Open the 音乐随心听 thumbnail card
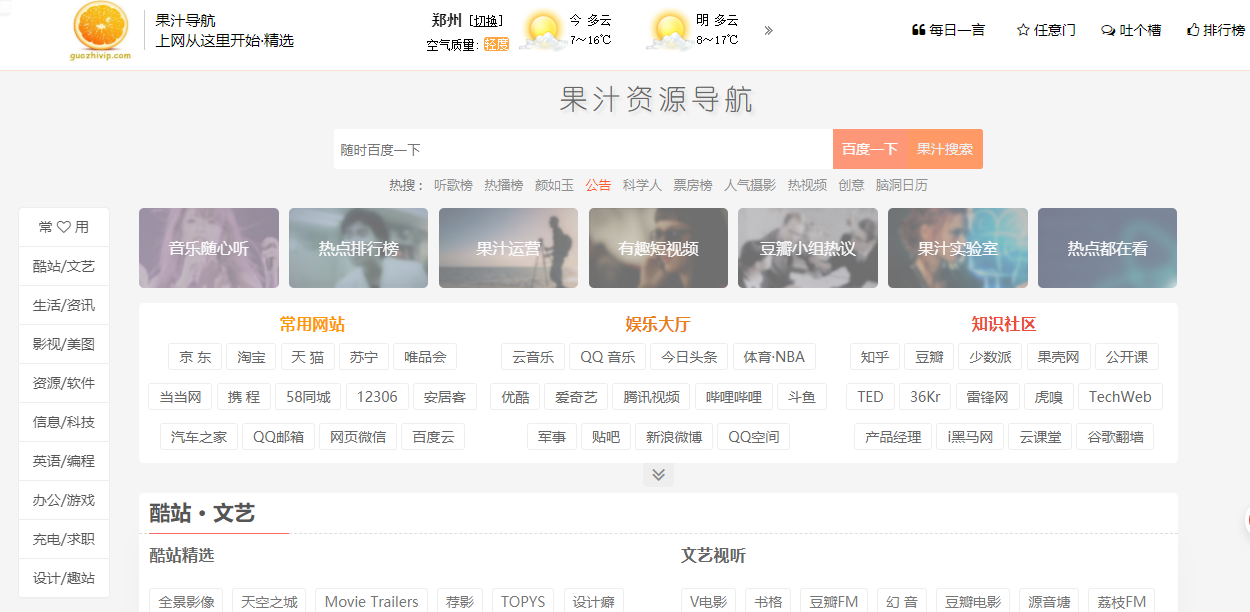The image size is (1250, 612). click(x=209, y=248)
